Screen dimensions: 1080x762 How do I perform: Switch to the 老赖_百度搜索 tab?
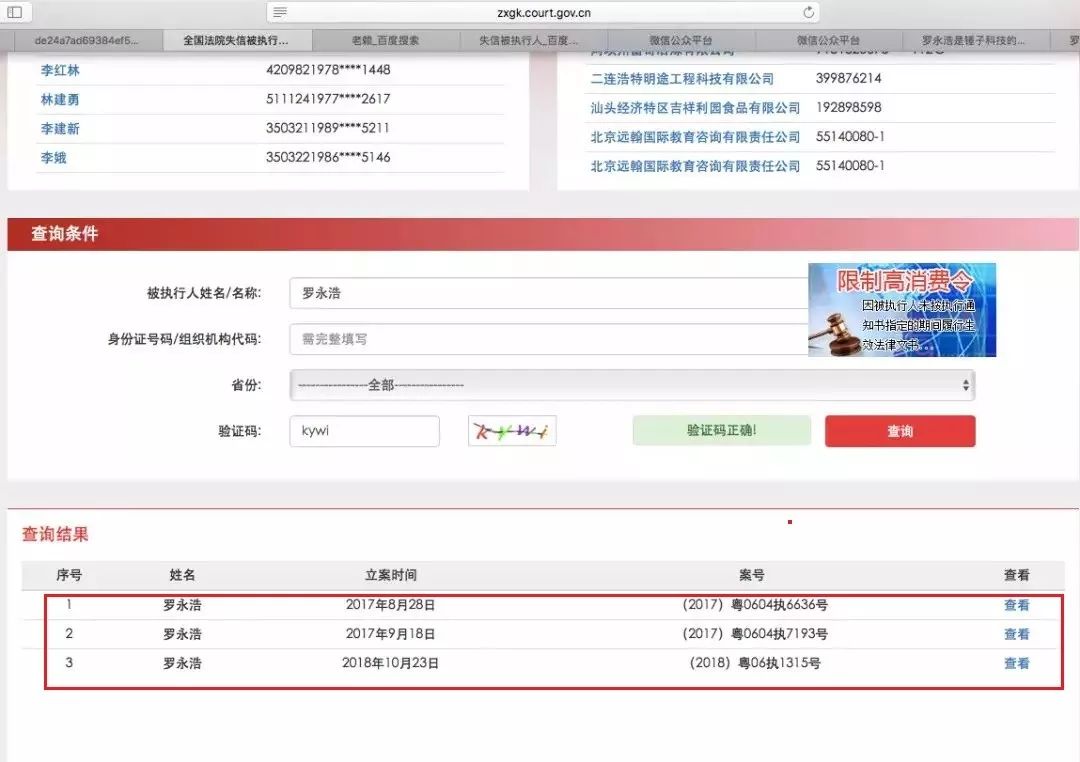tap(386, 41)
